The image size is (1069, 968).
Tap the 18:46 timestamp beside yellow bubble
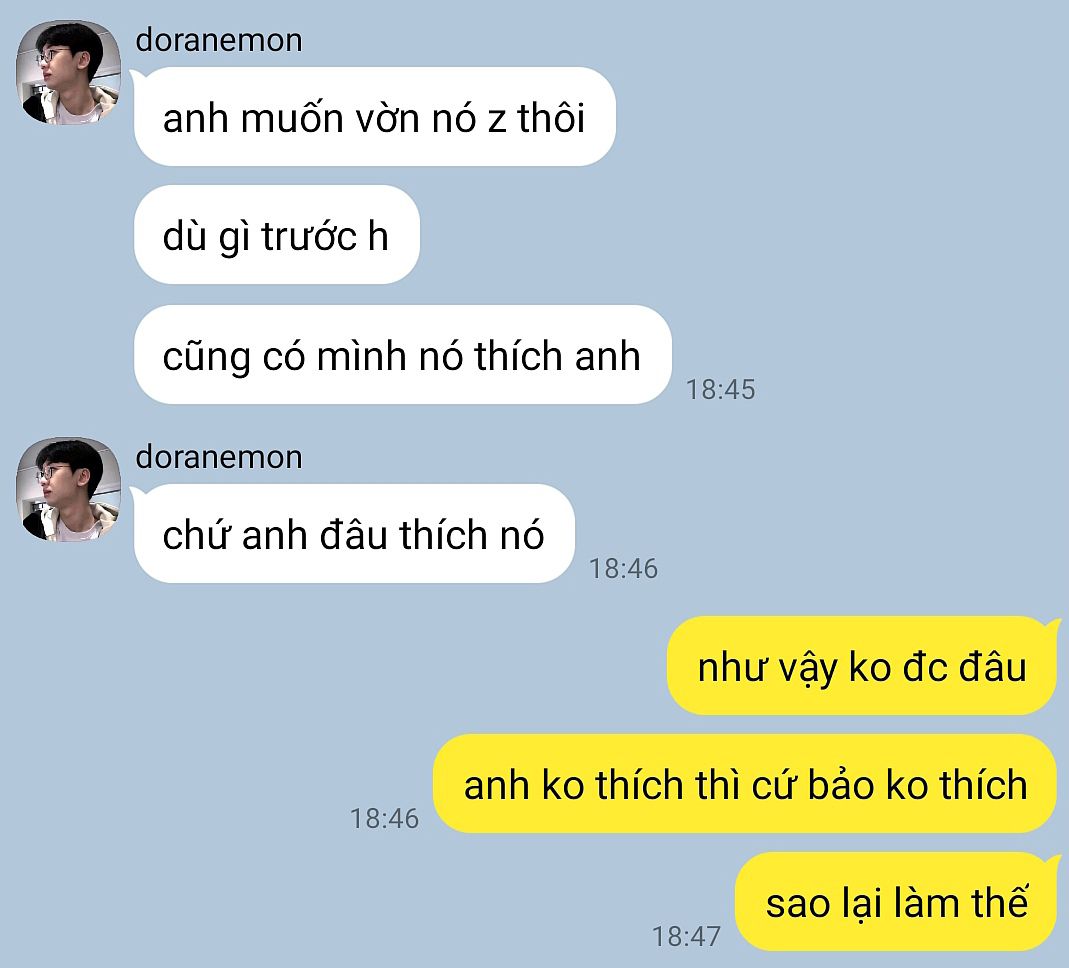pyautogui.click(x=385, y=818)
